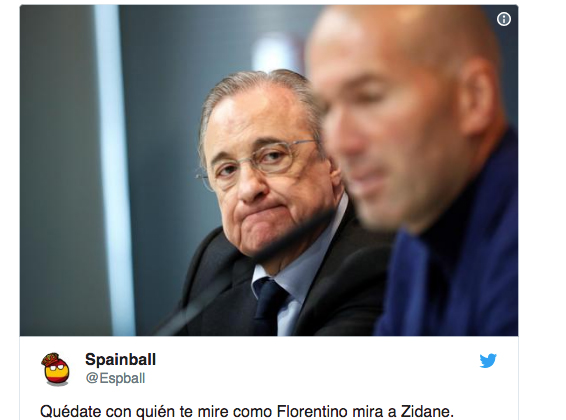This screenshot has height=420, width=566.
Task: Click the word Florentino in tweet
Action: click(x=312, y=411)
